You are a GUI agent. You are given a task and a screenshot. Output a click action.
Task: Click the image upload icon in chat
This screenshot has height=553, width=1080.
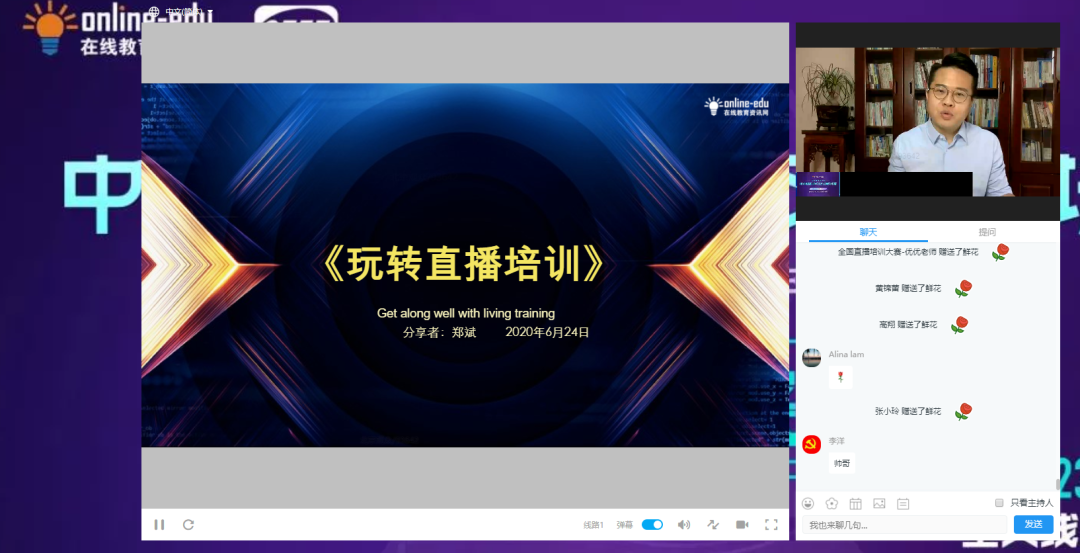tap(879, 503)
